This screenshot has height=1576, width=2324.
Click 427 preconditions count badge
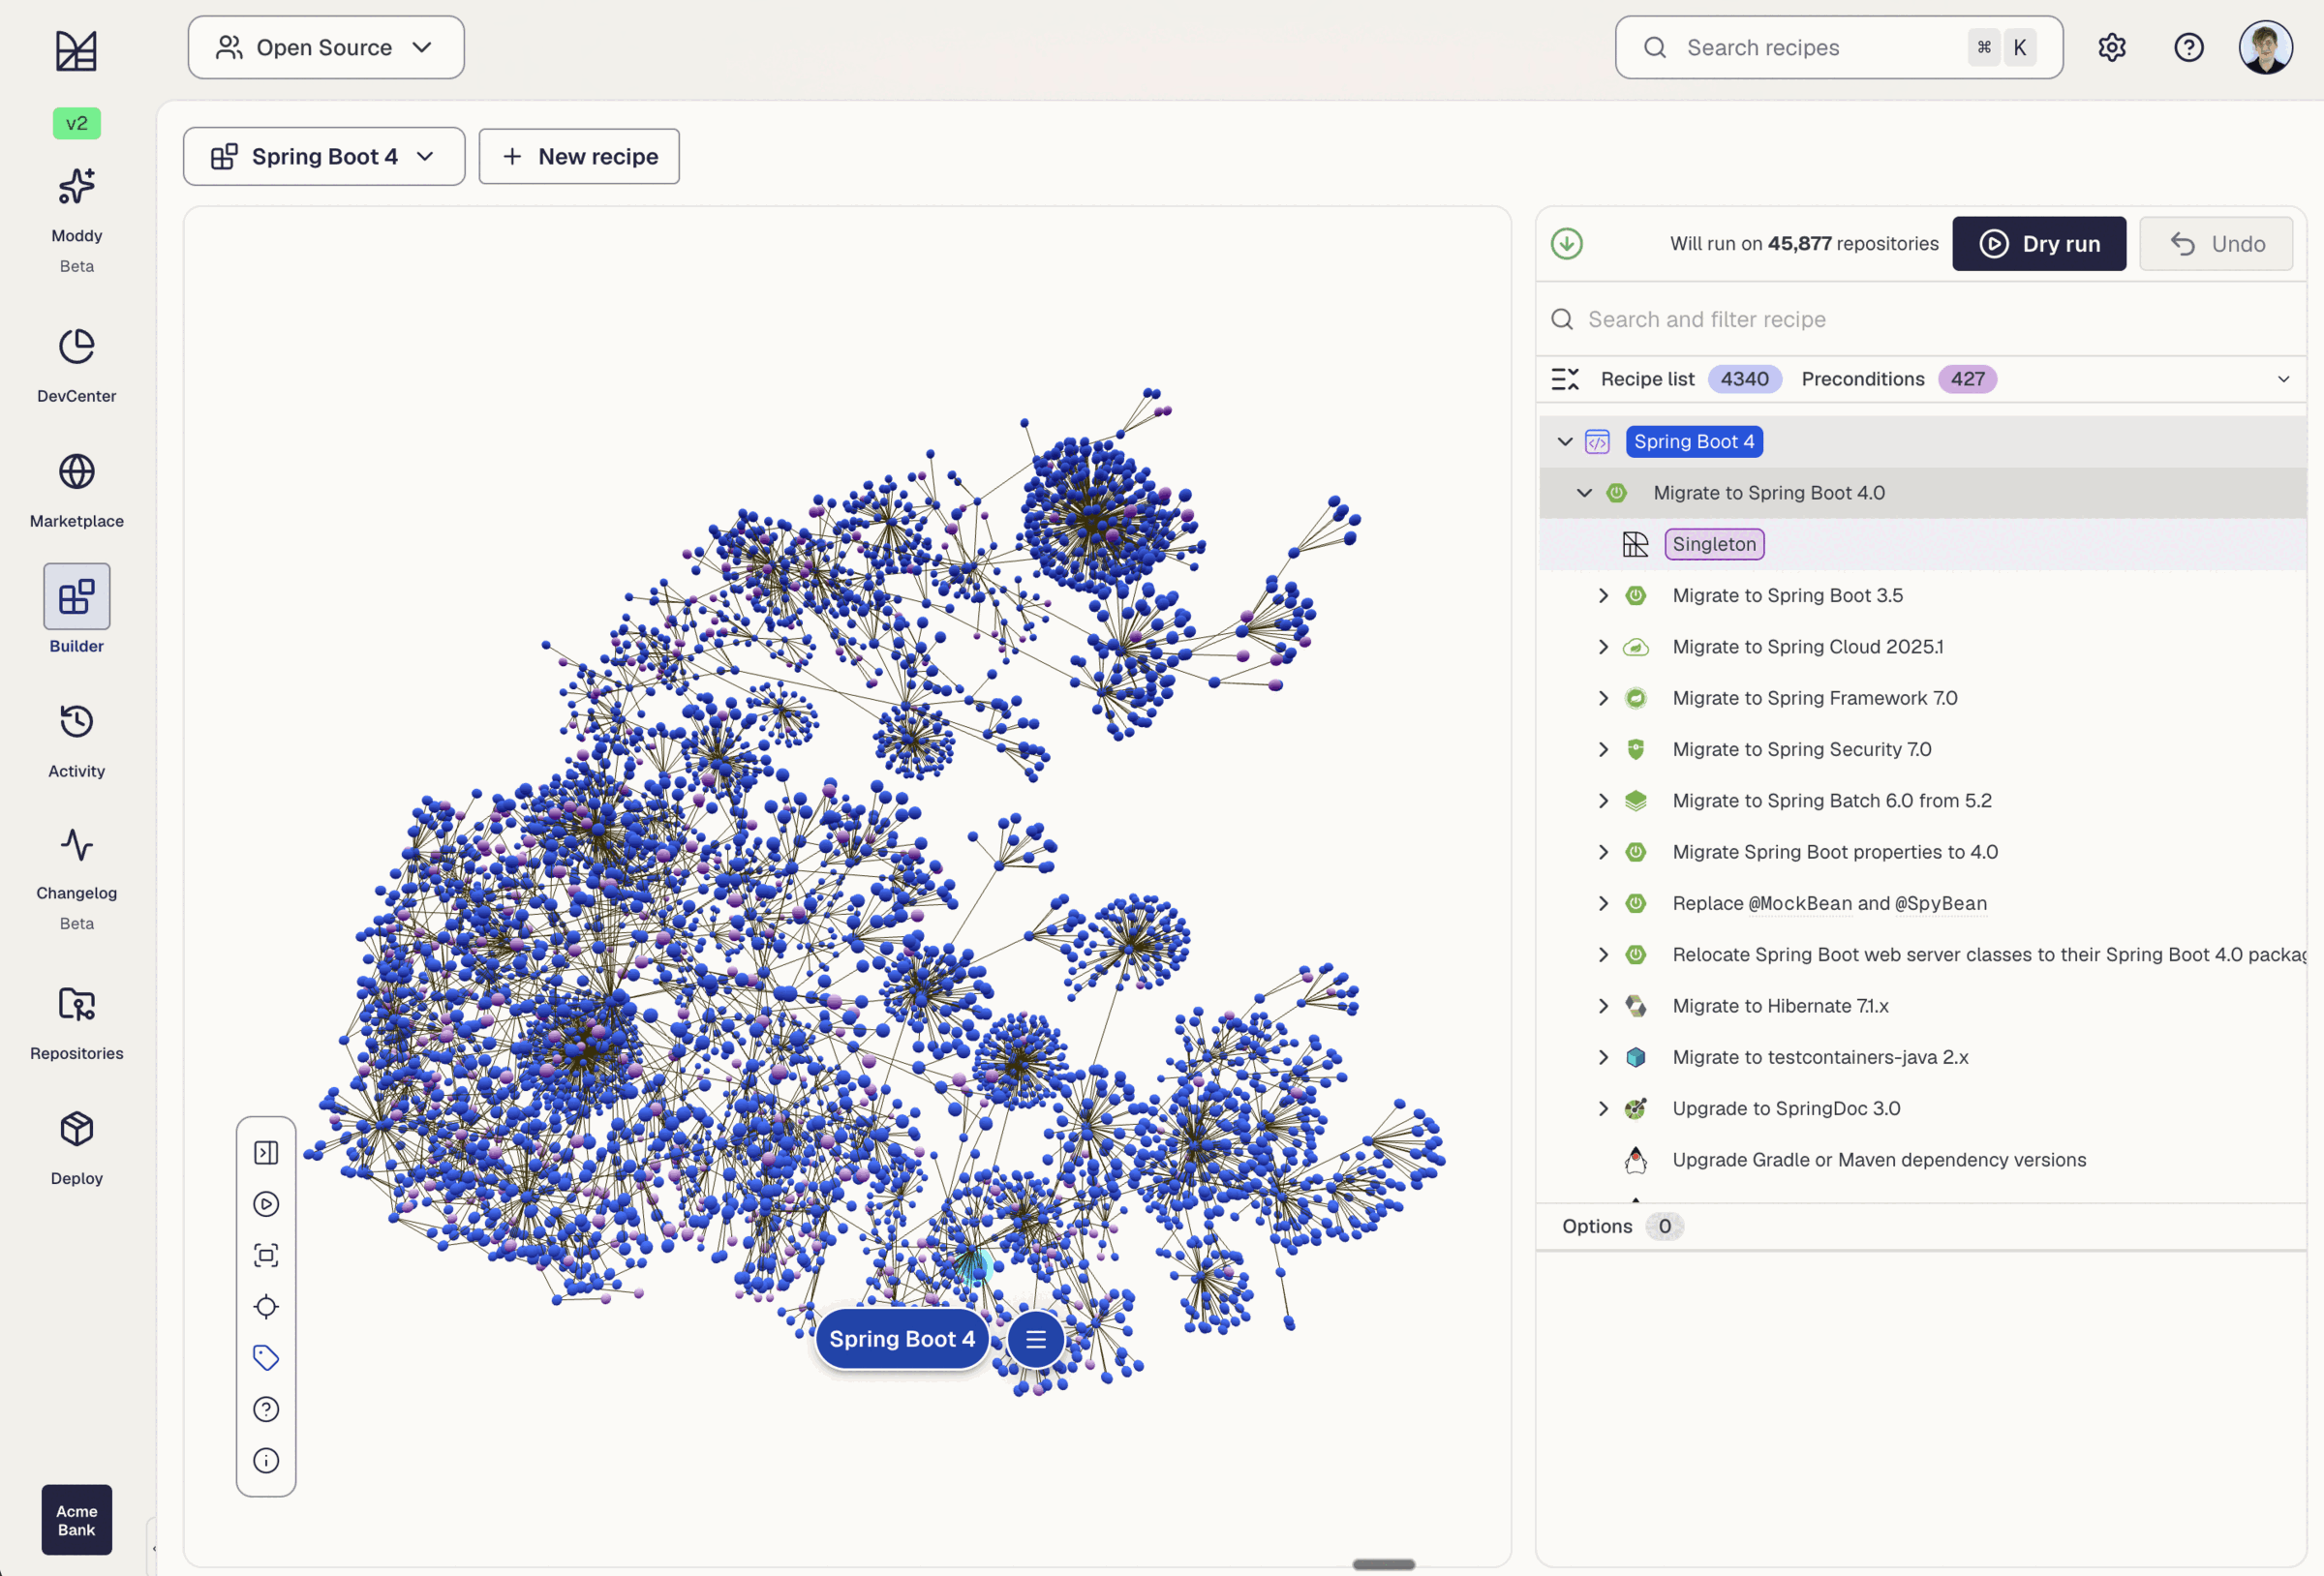point(1967,379)
